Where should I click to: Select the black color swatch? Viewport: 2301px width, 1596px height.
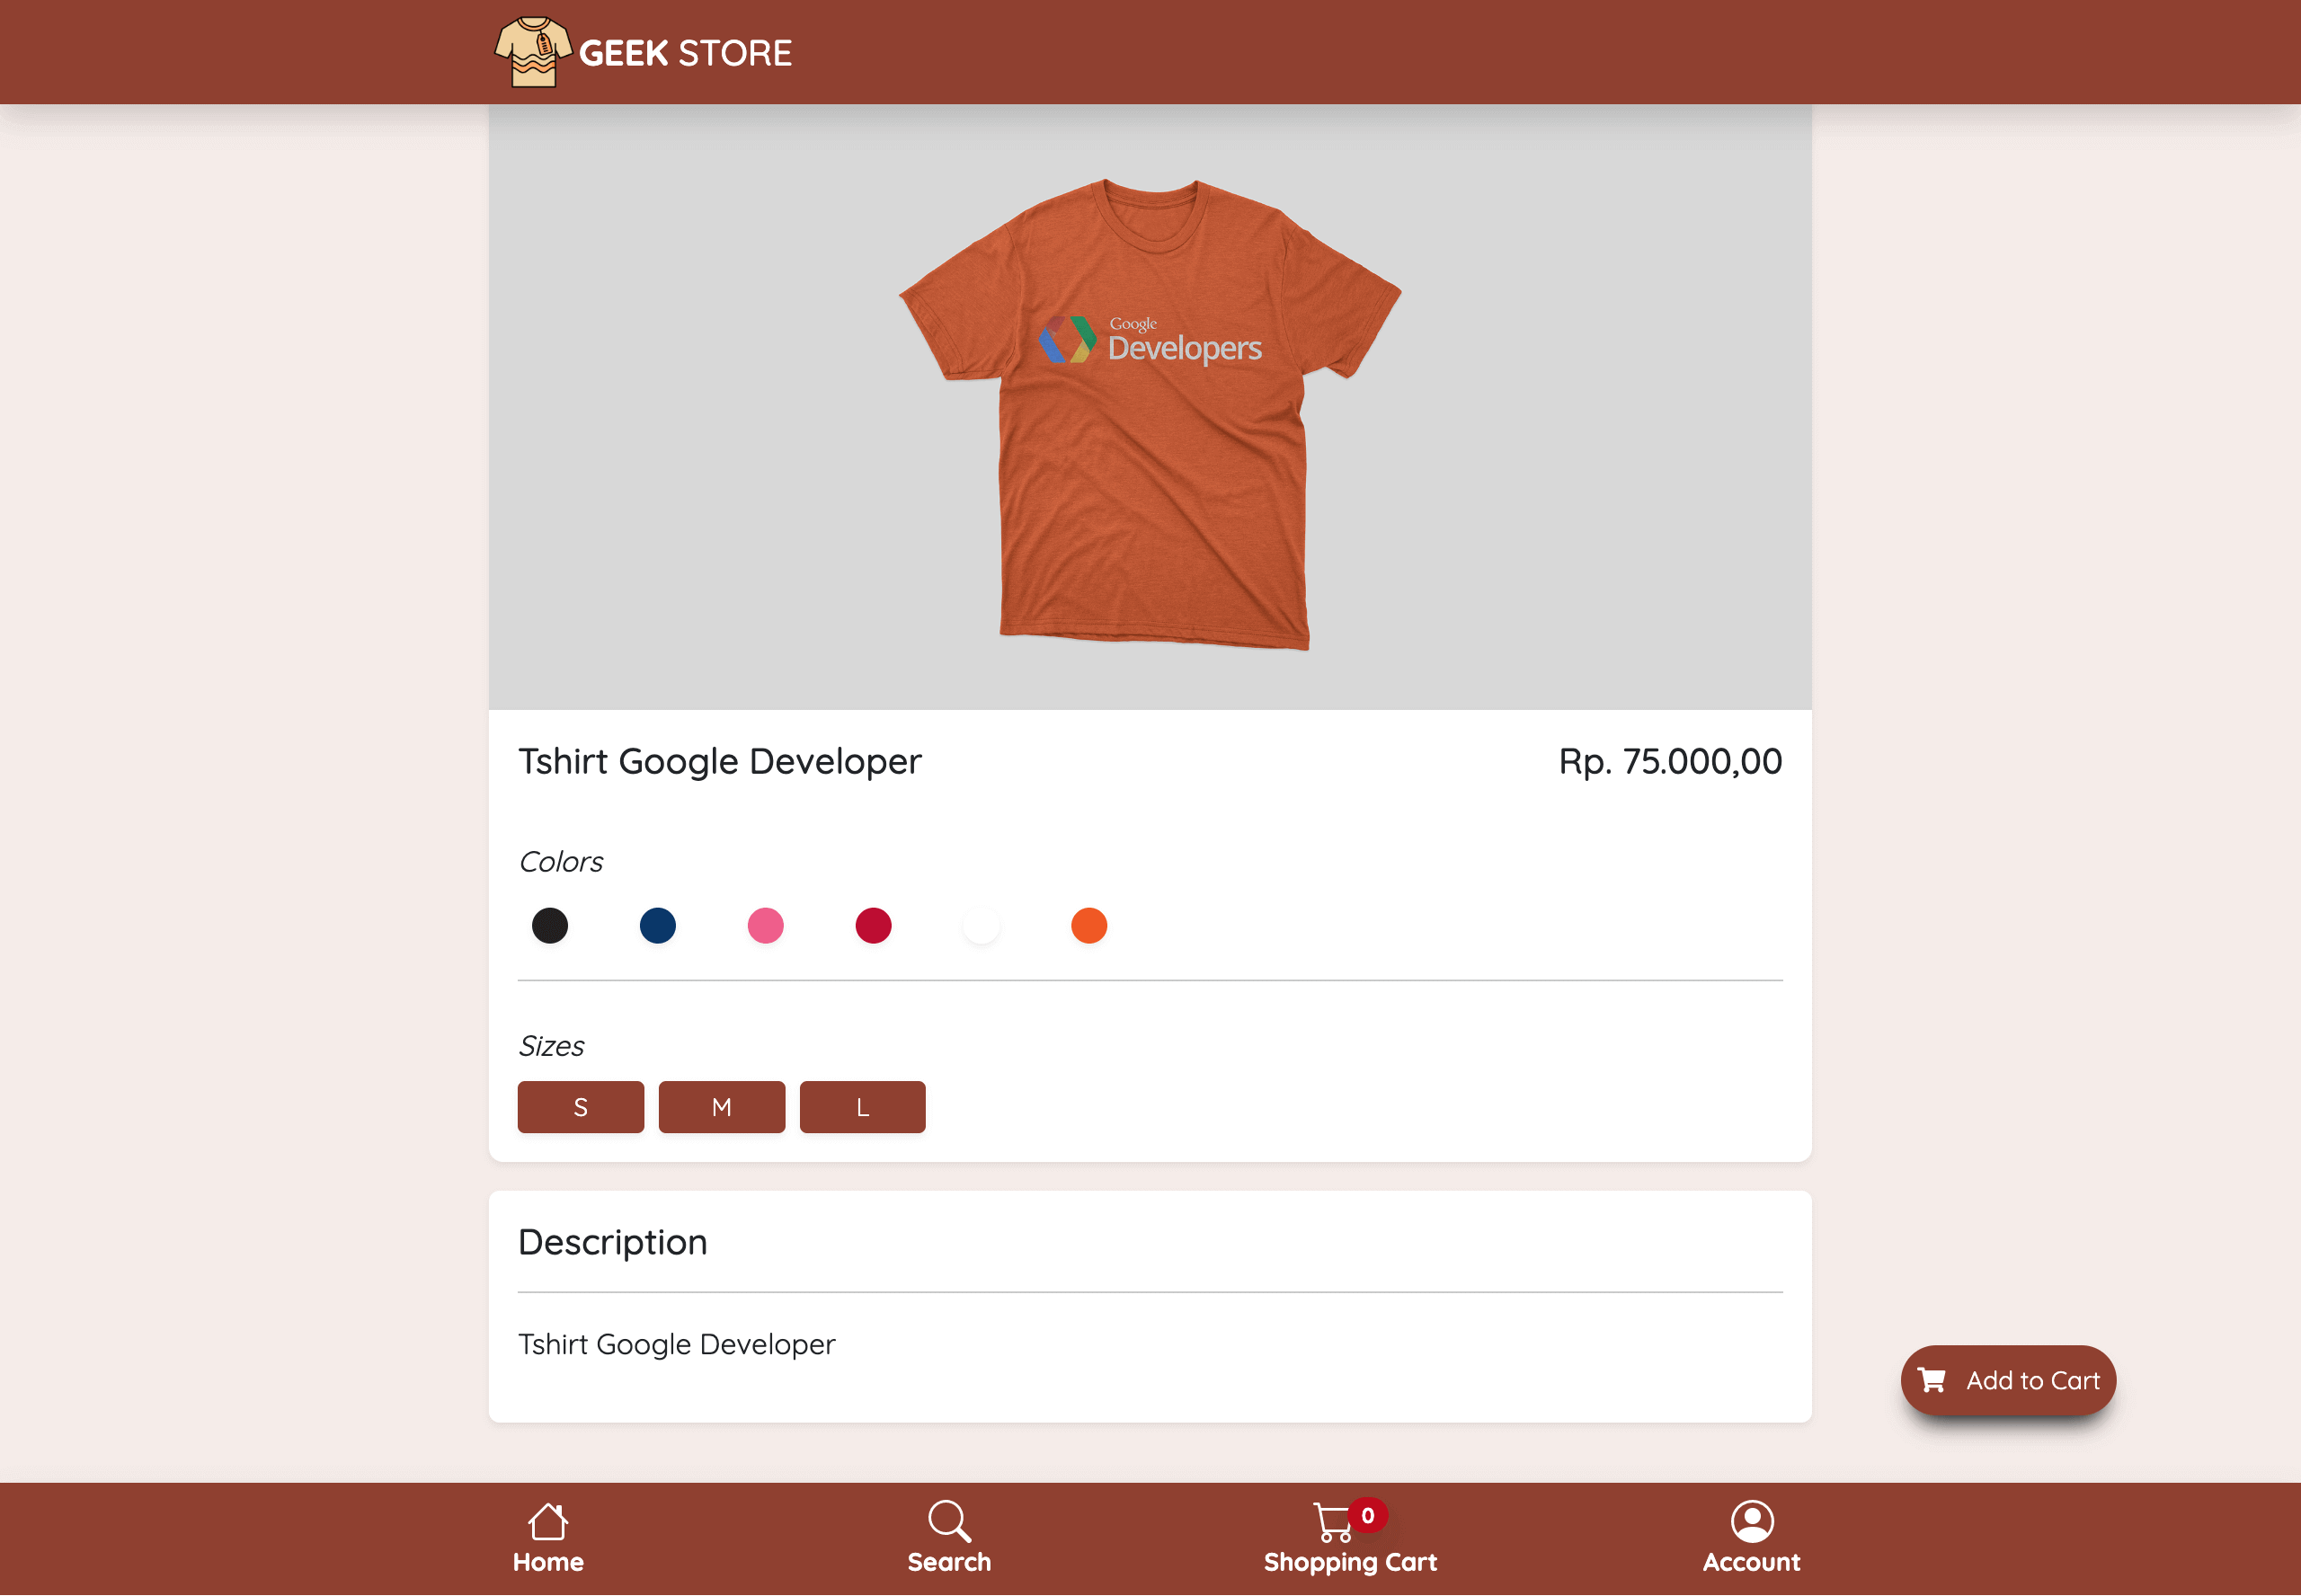[550, 925]
